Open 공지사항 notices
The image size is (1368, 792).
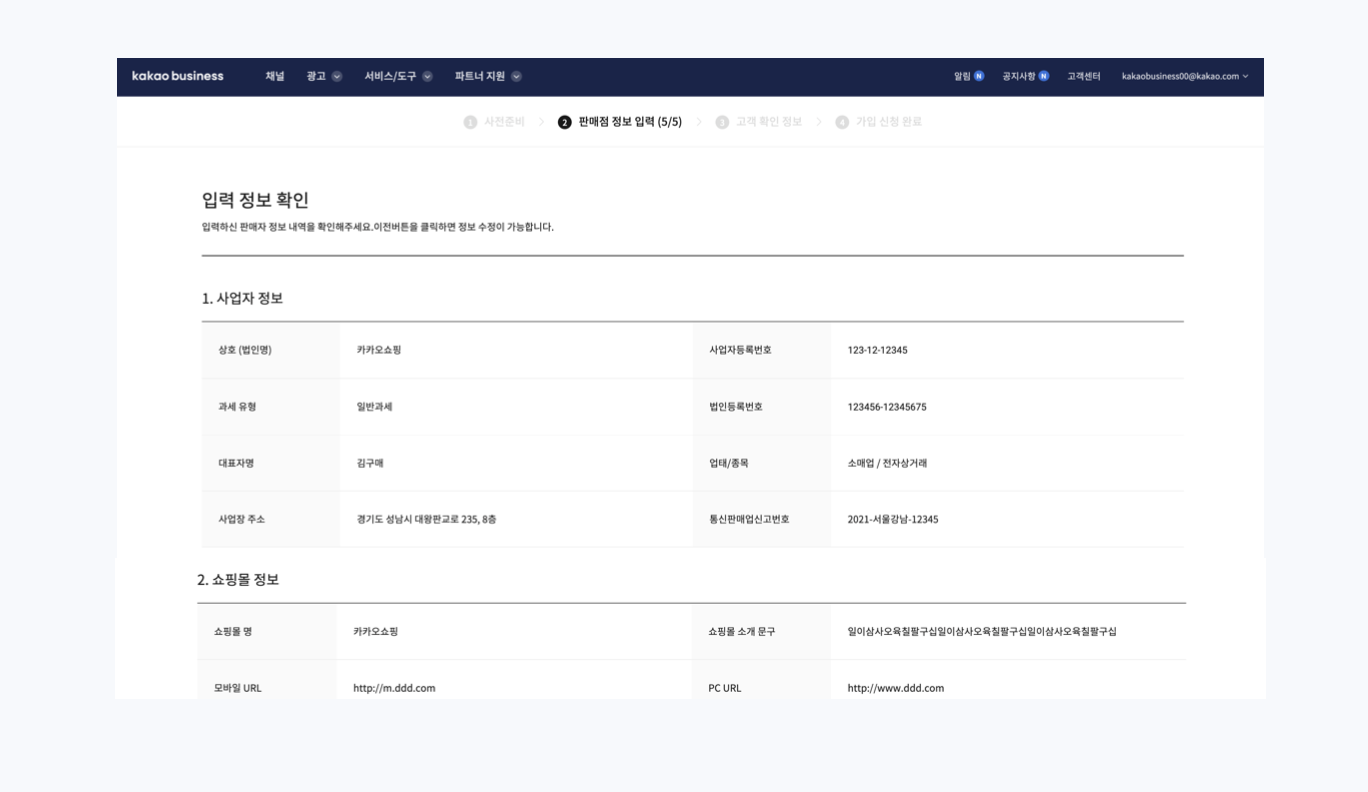[x=1019, y=76]
